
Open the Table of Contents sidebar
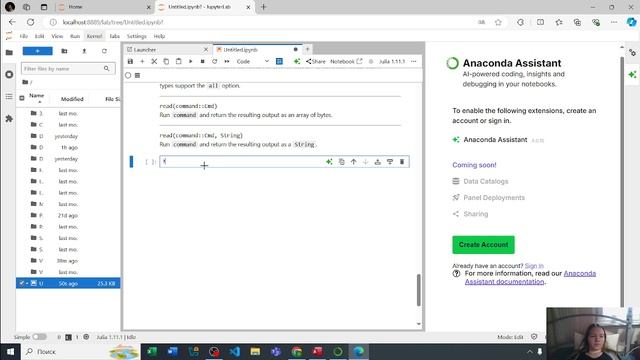(9, 97)
